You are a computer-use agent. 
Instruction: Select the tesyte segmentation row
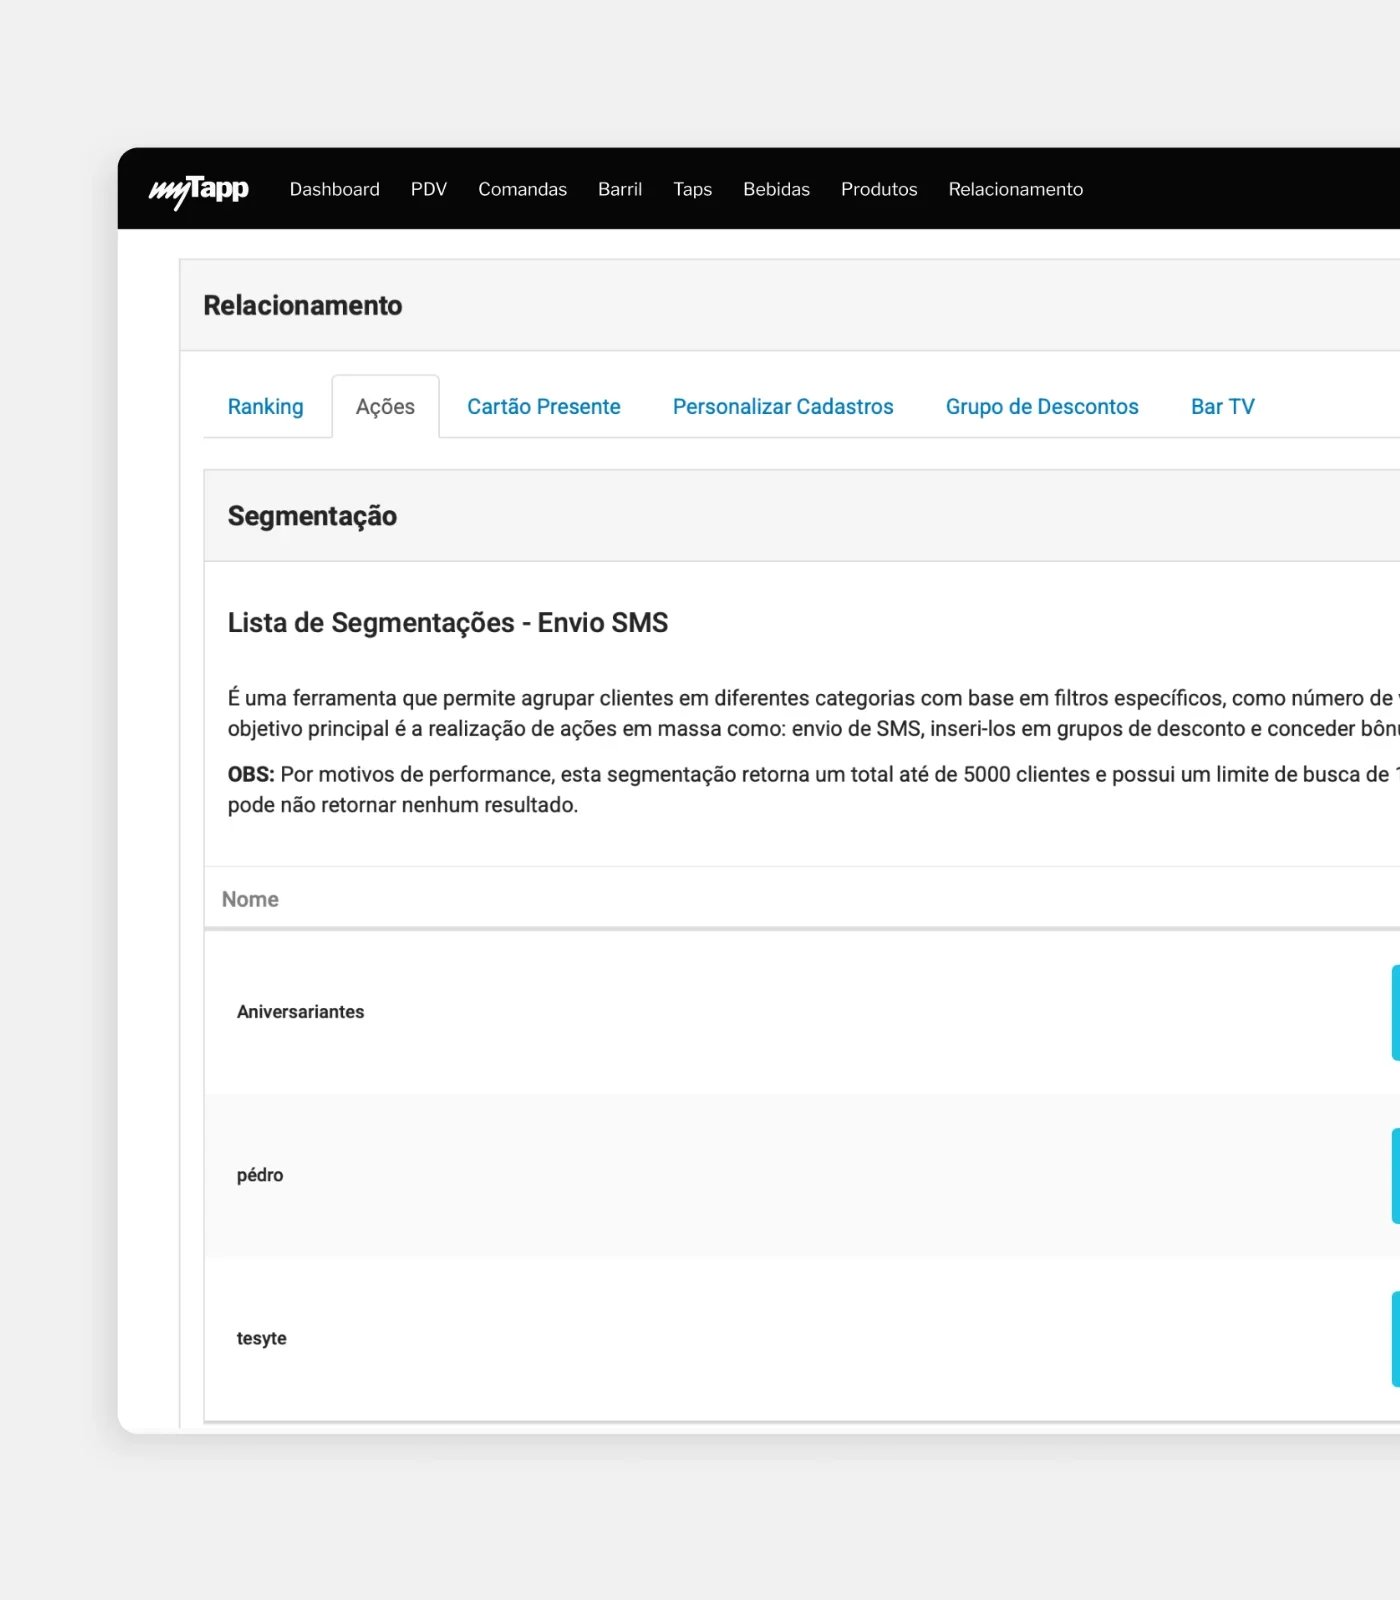click(802, 1338)
